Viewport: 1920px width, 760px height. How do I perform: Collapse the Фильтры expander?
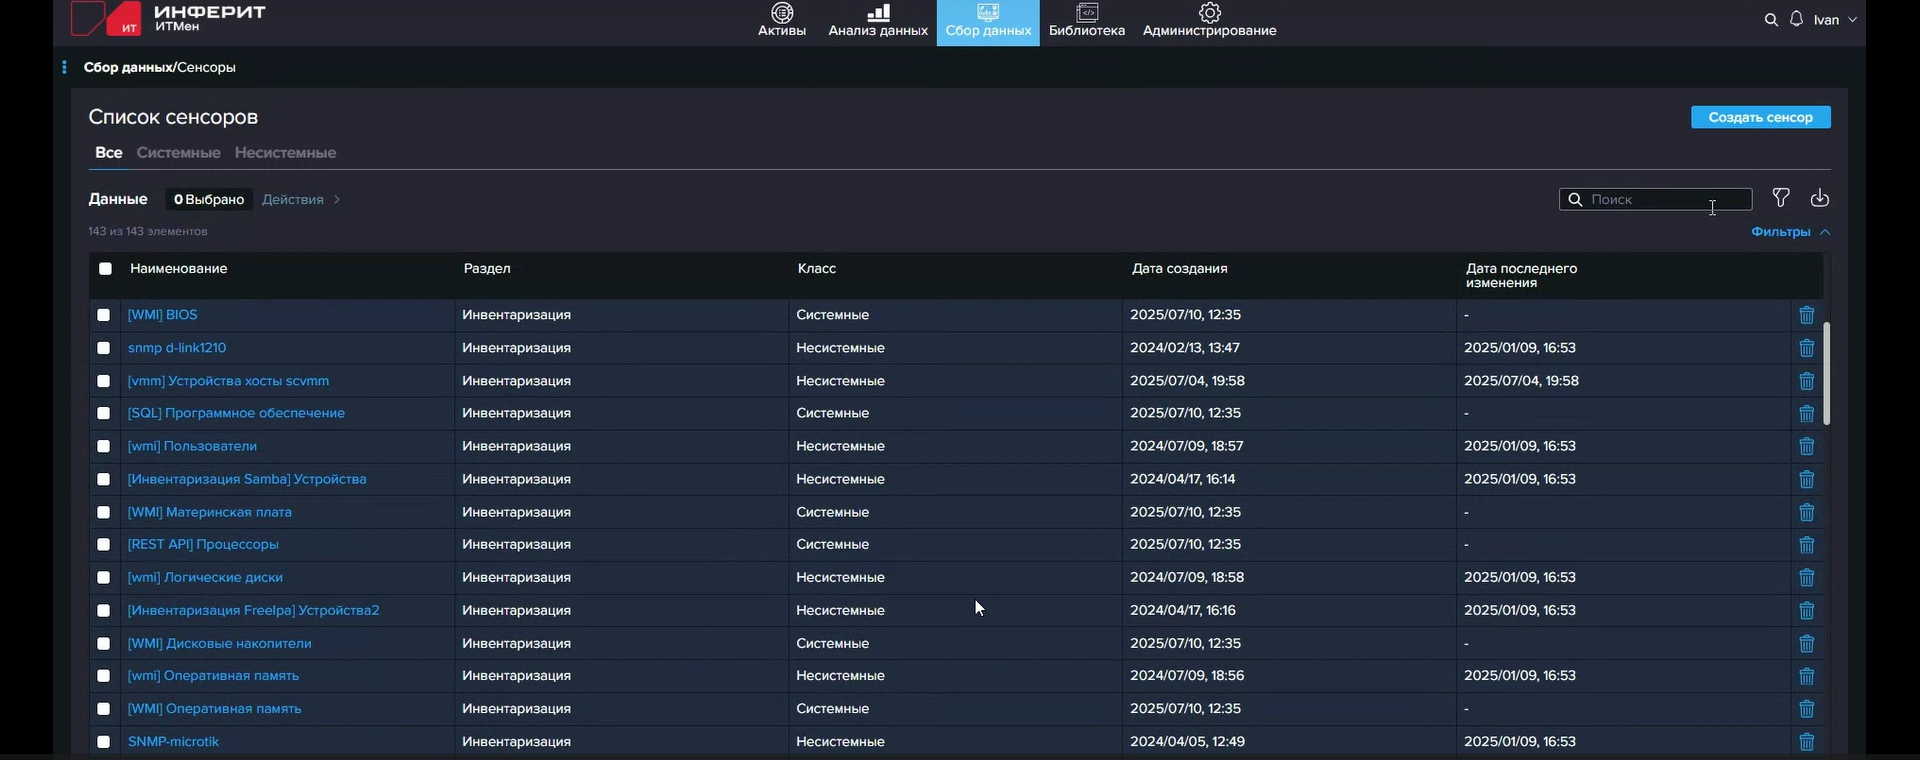pos(1790,232)
